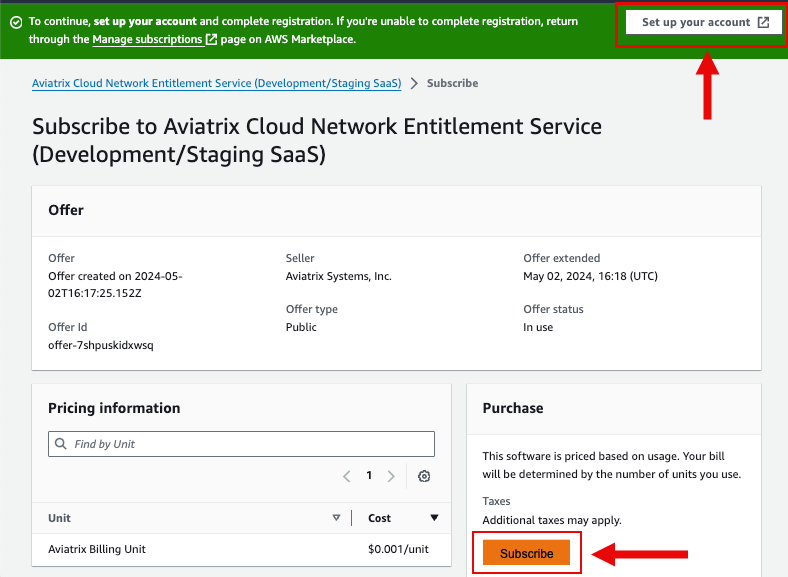788x577 pixels.
Task: Click the offer-7shpuskidxwsq Offer Id text
Action: click(x=101, y=345)
